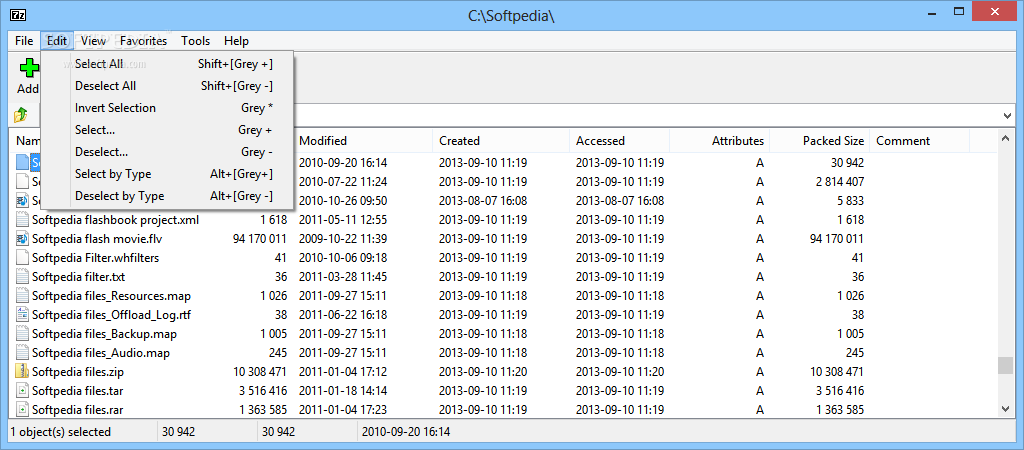Screen dimensions: 1024x450
Task: Click size value 3 516 416
Action: [263, 391]
